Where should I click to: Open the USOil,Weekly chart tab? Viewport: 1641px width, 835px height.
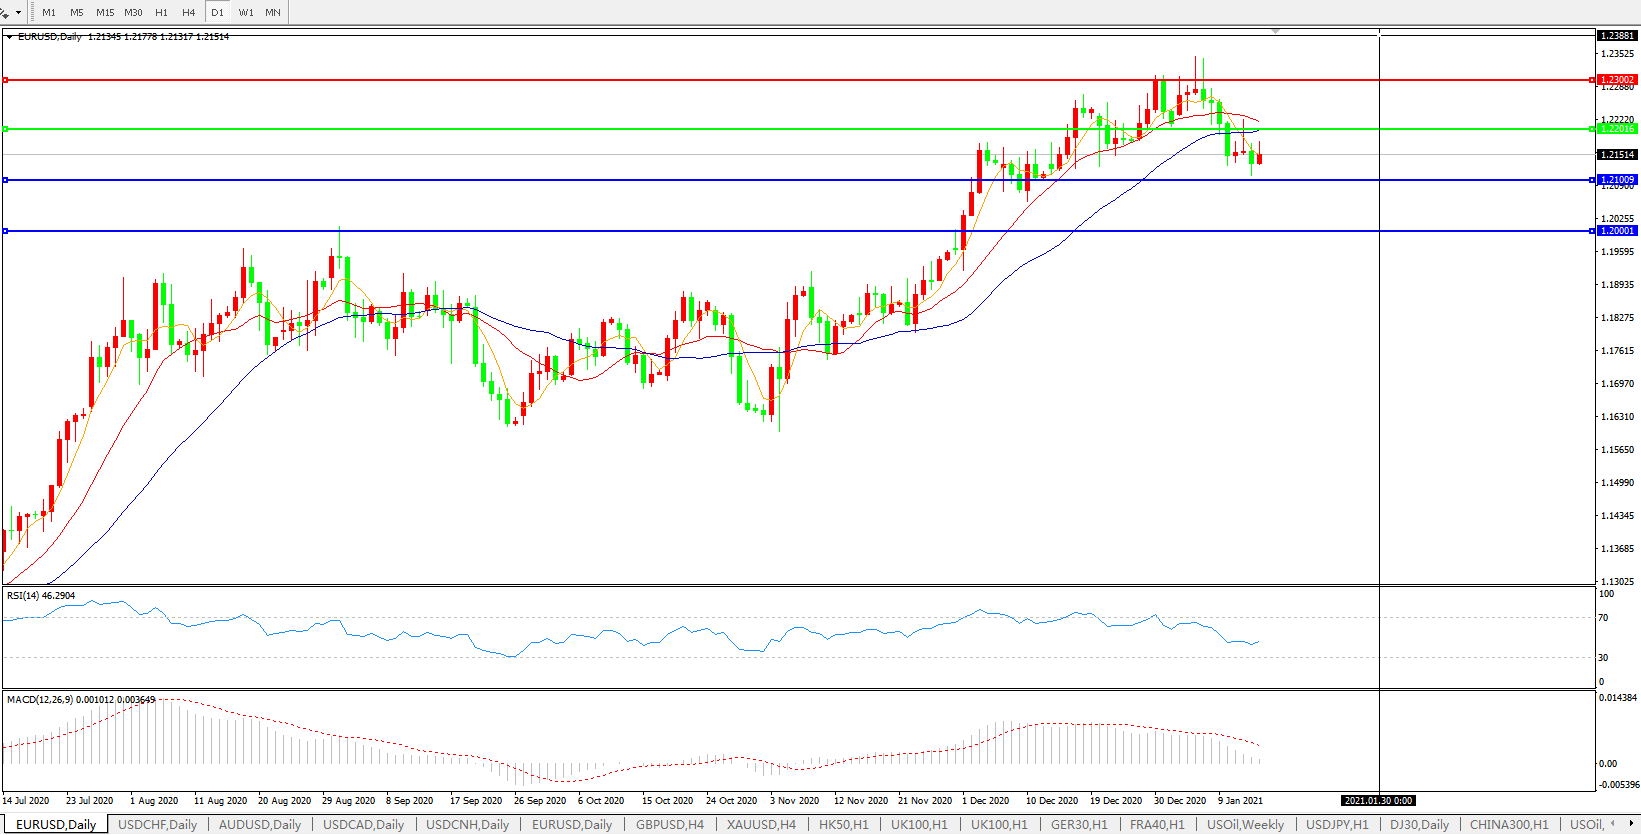(x=1245, y=825)
